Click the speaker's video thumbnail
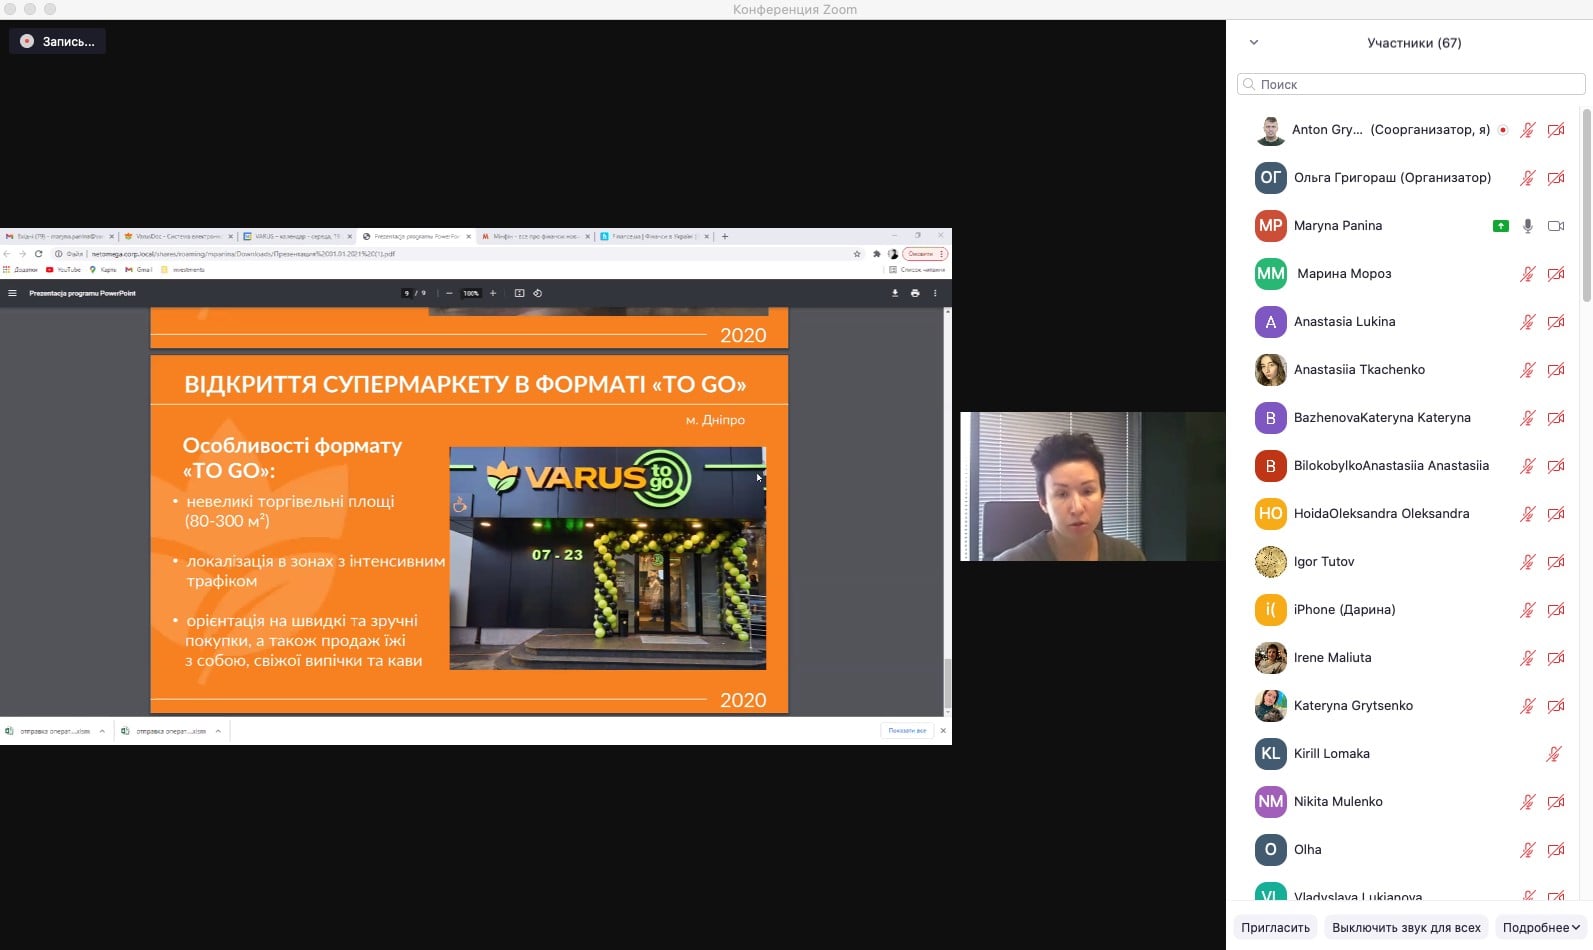This screenshot has width=1593, height=950. 1092,486
